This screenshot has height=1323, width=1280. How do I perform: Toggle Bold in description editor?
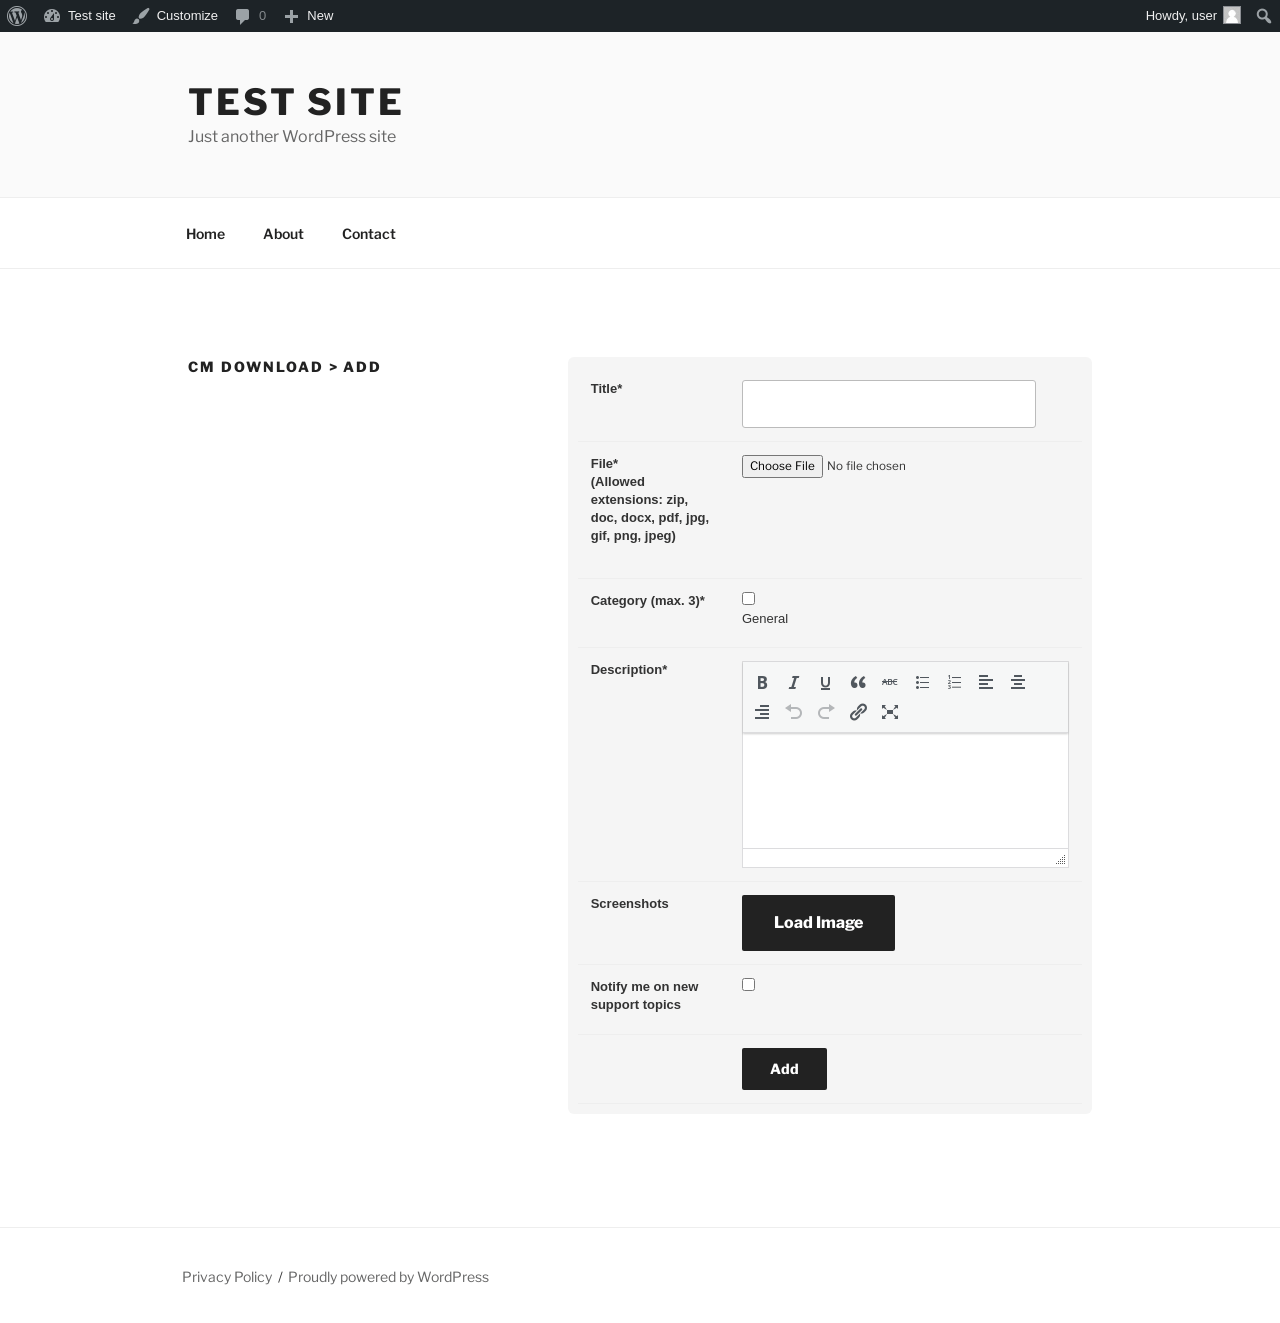[x=762, y=682]
